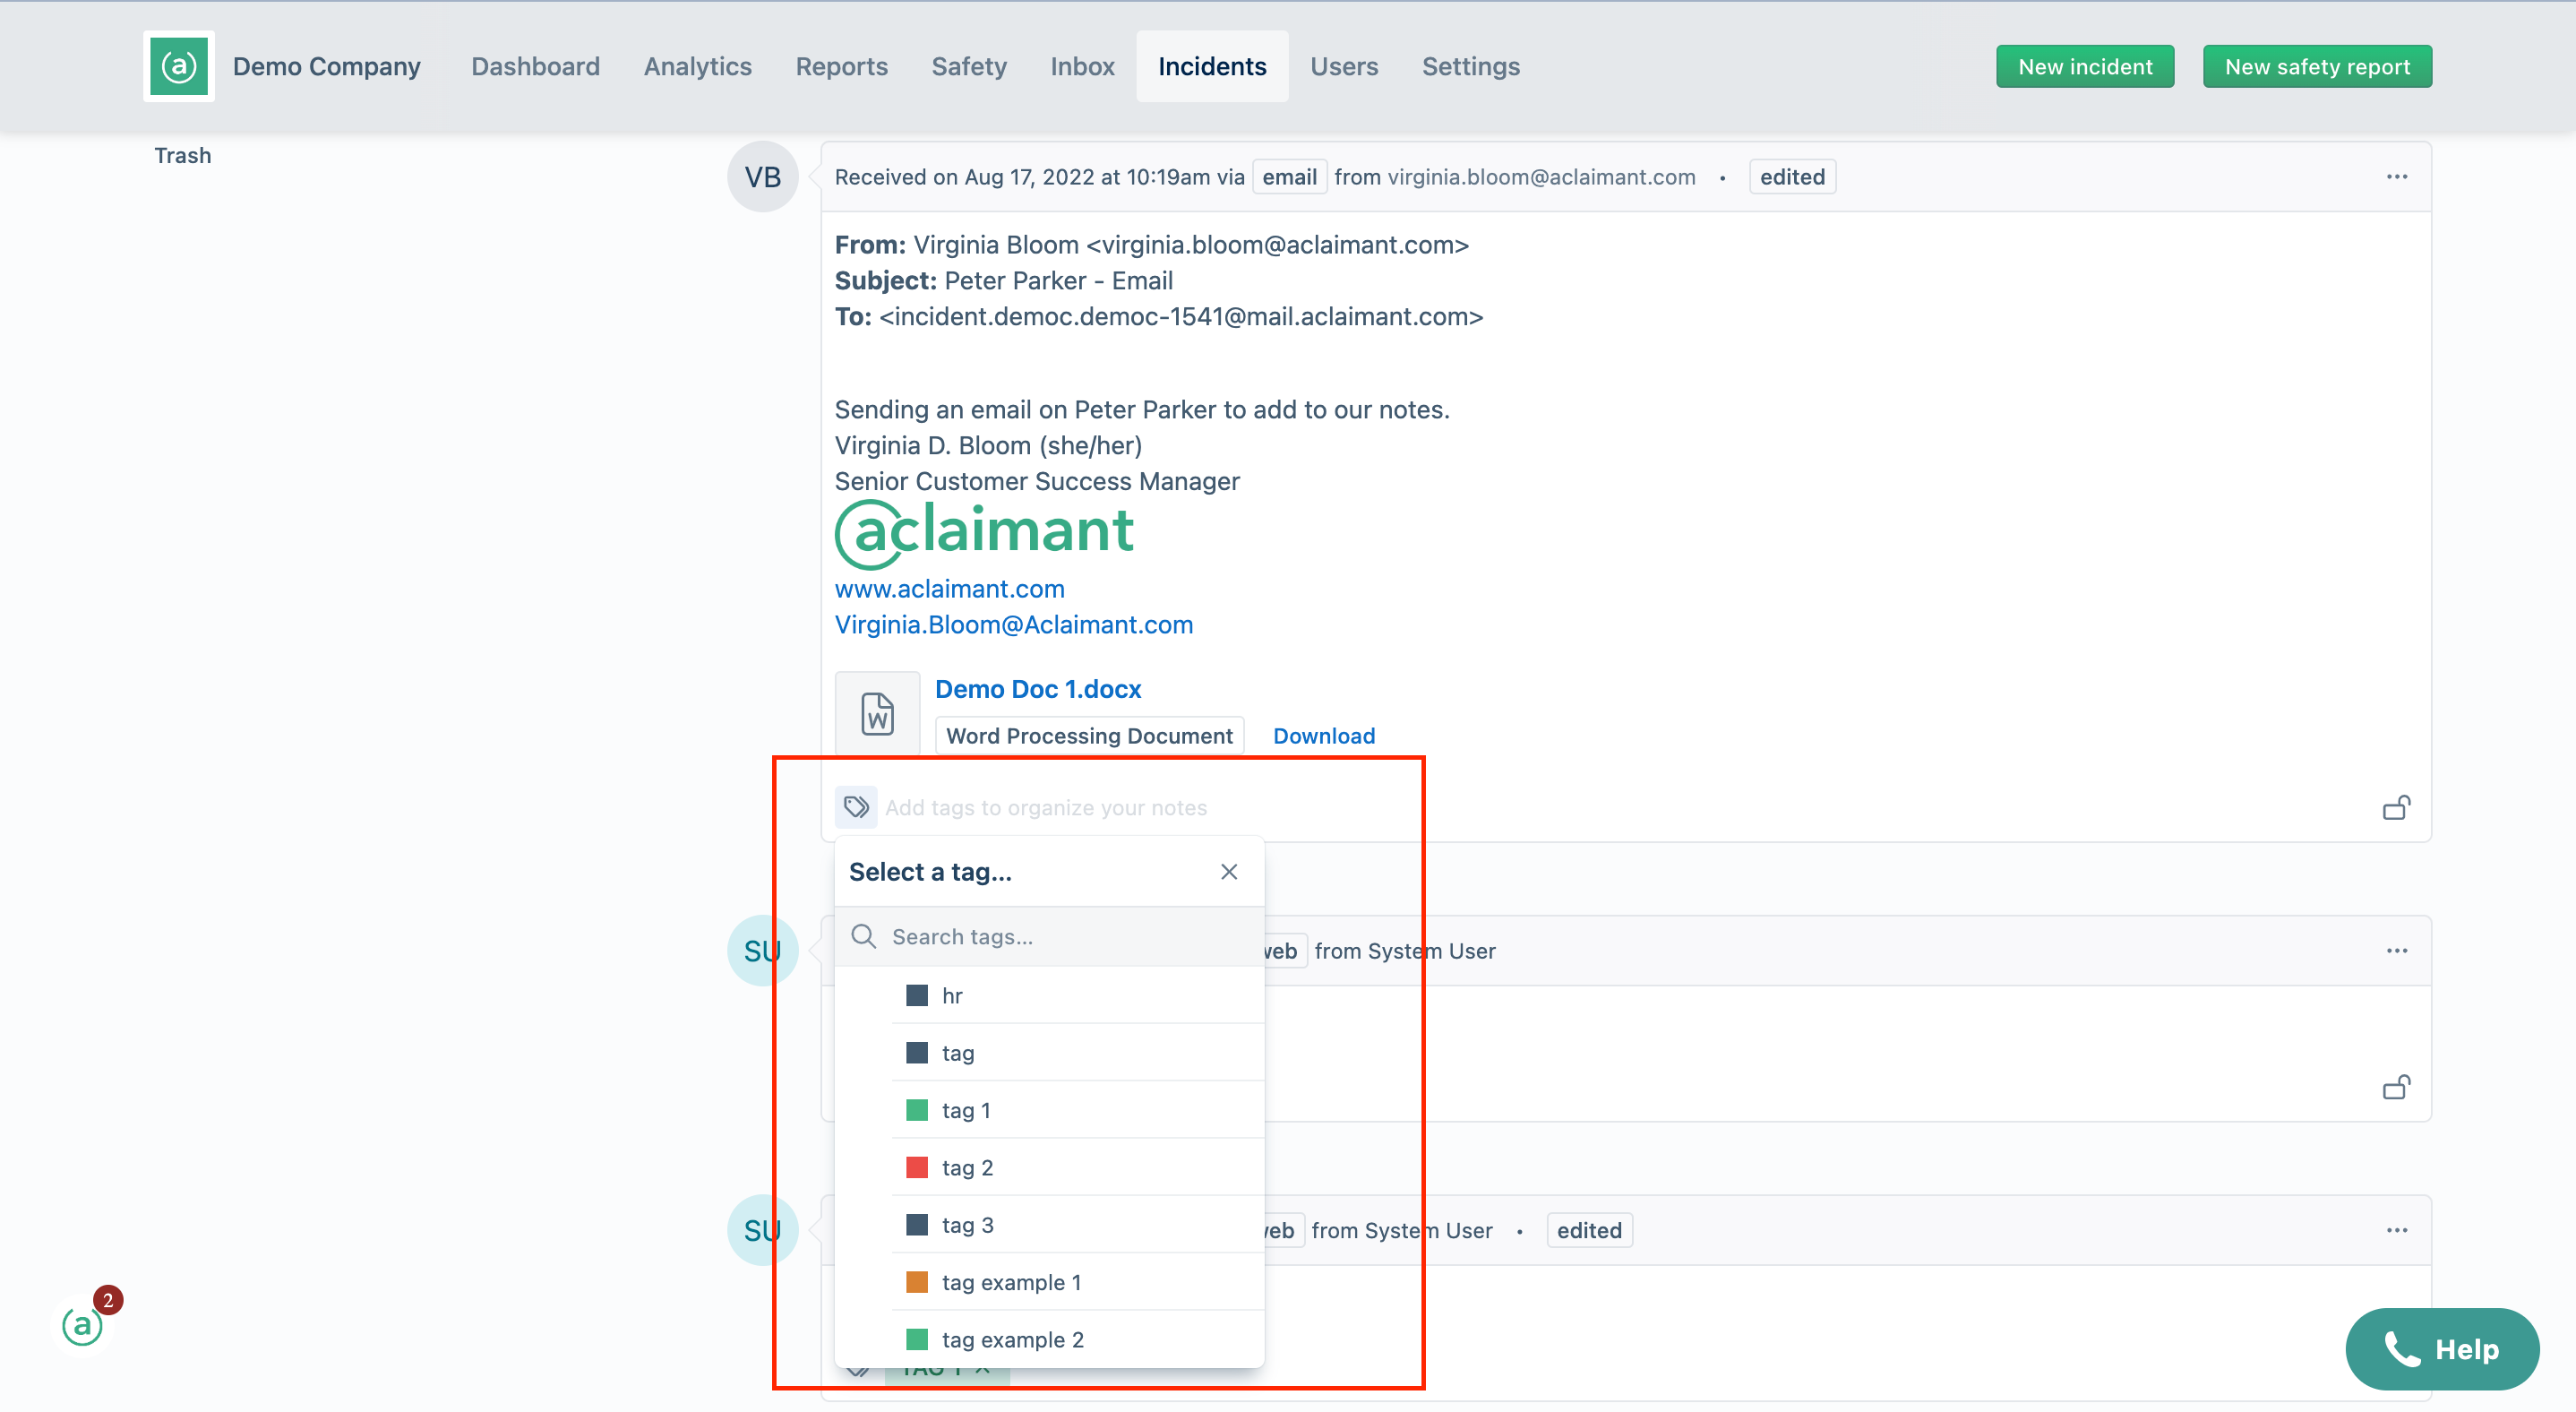The height and width of the screenshot is (1412, 2576).
Task: Click the VB avatar on the email note
Action: [x=762, y=176]
